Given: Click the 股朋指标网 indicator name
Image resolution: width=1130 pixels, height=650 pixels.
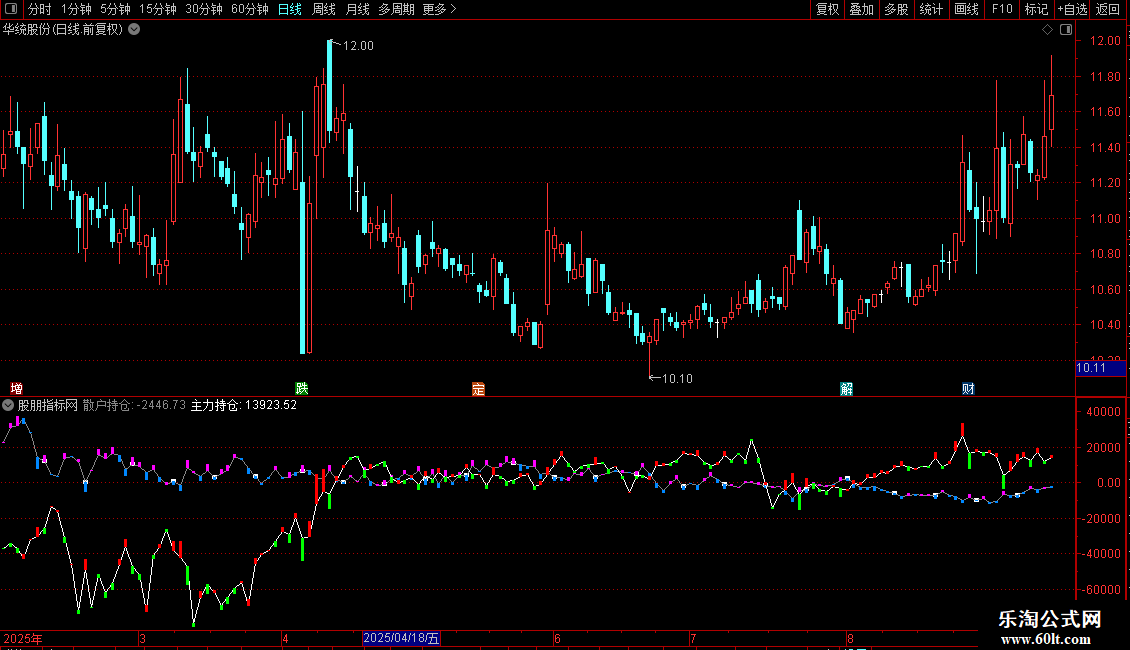Looking at the screenshot, I should point(48,405).
